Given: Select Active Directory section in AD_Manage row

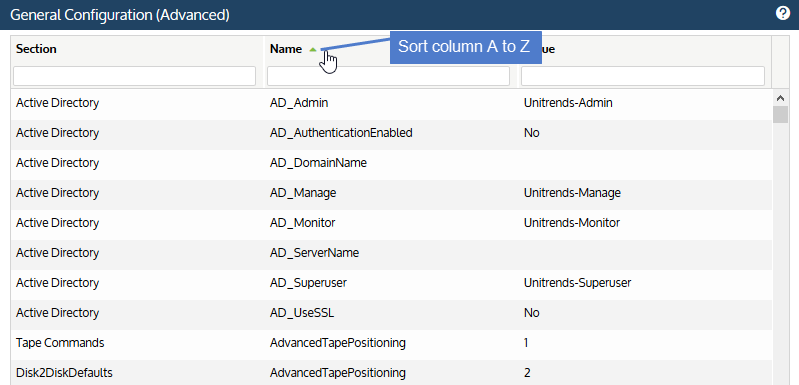Looking at the screenshot, I should point(58,193).
